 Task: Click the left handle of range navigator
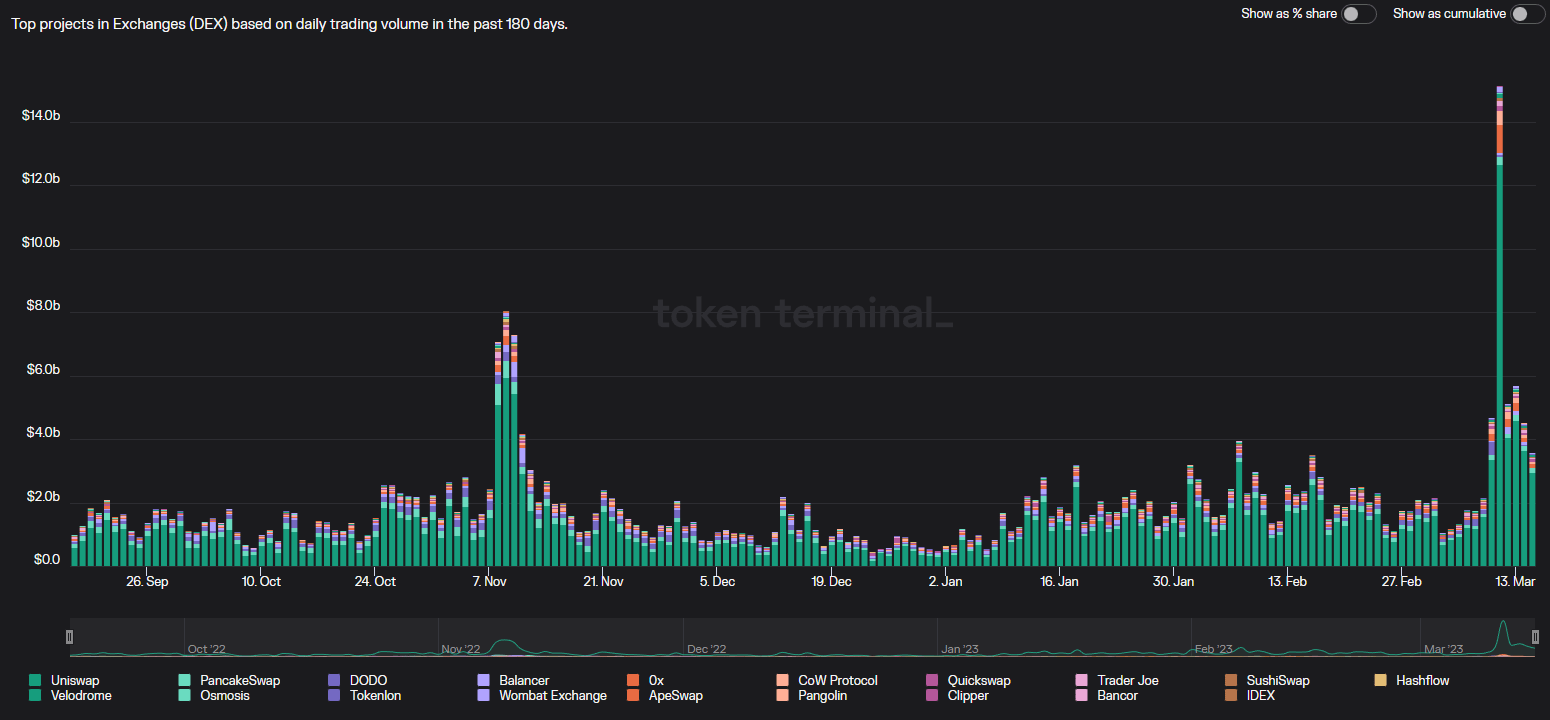coord(69,637)
